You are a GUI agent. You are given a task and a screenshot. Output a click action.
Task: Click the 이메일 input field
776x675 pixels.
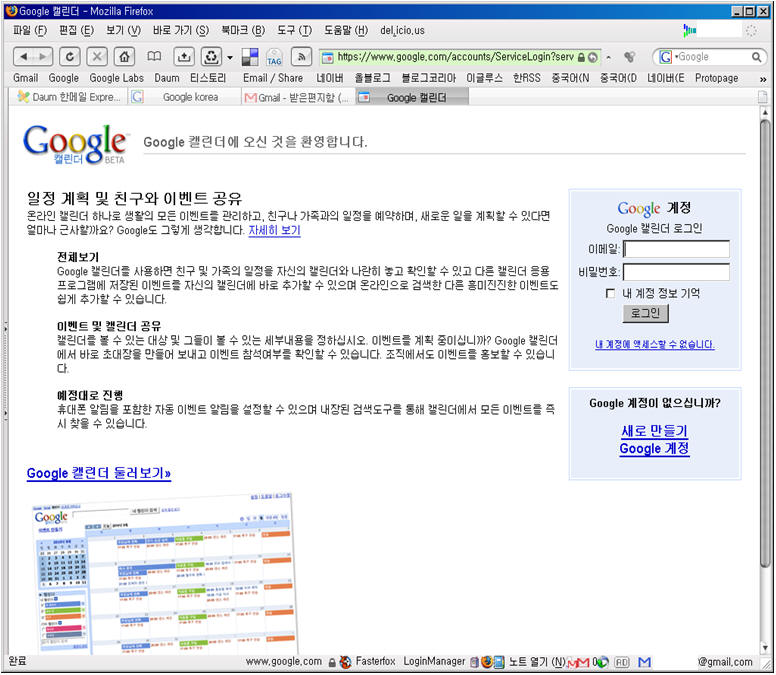(676, 249)
